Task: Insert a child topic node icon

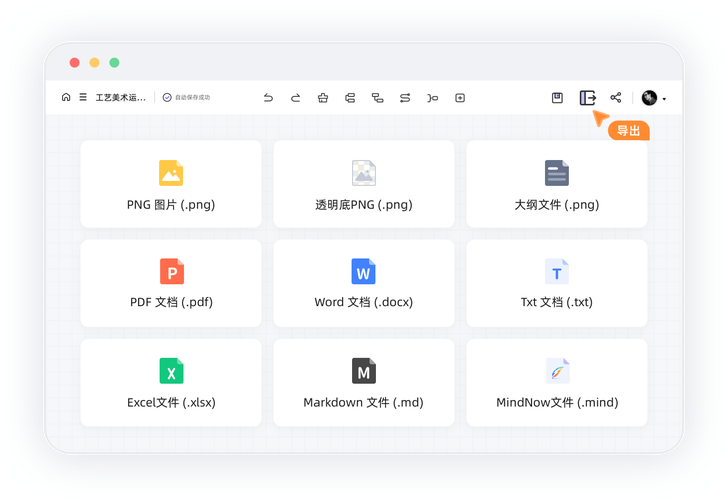Action: pos(377,98)
